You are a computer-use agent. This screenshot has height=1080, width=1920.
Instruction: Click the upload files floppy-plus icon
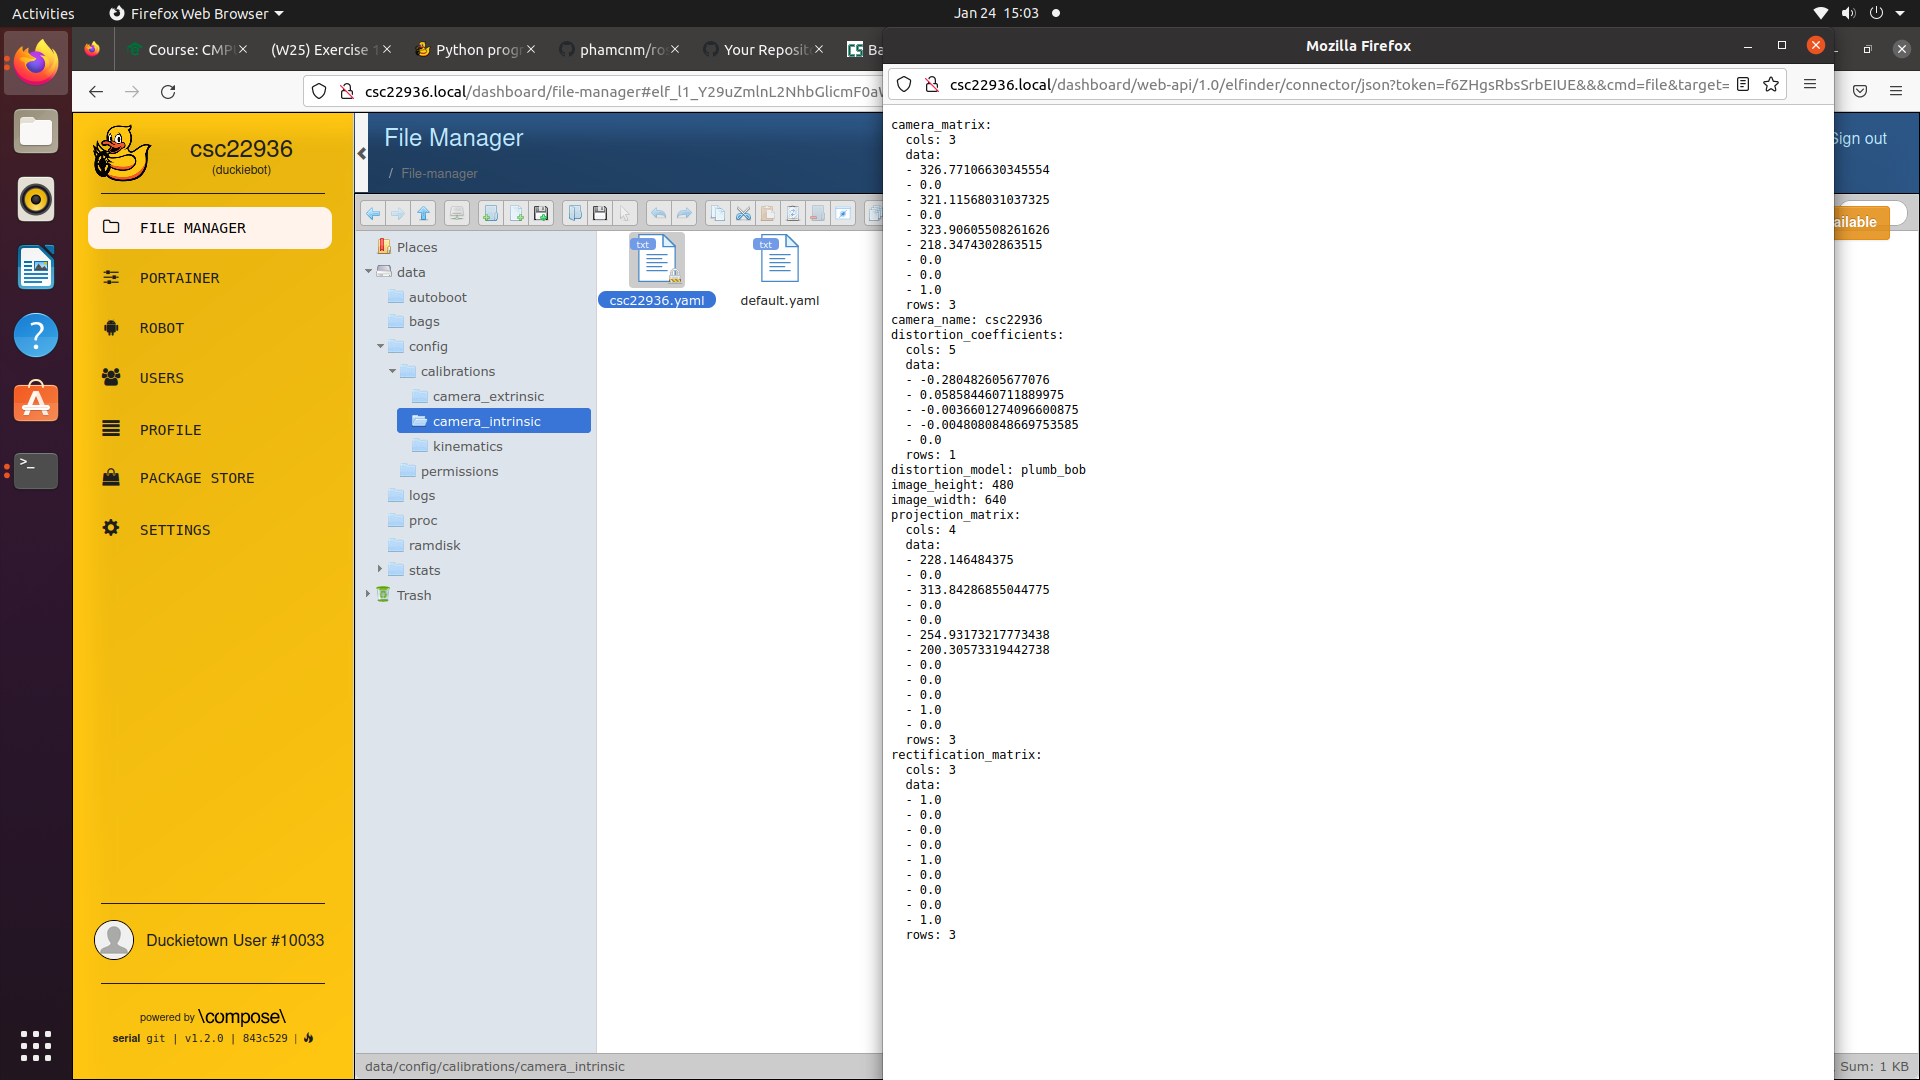(x=541, y=213)
